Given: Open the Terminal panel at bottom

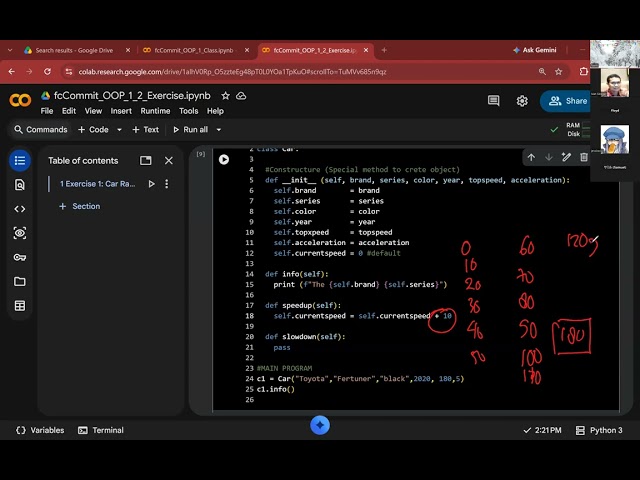Looking at the screenshot, I should pos(101,430).
